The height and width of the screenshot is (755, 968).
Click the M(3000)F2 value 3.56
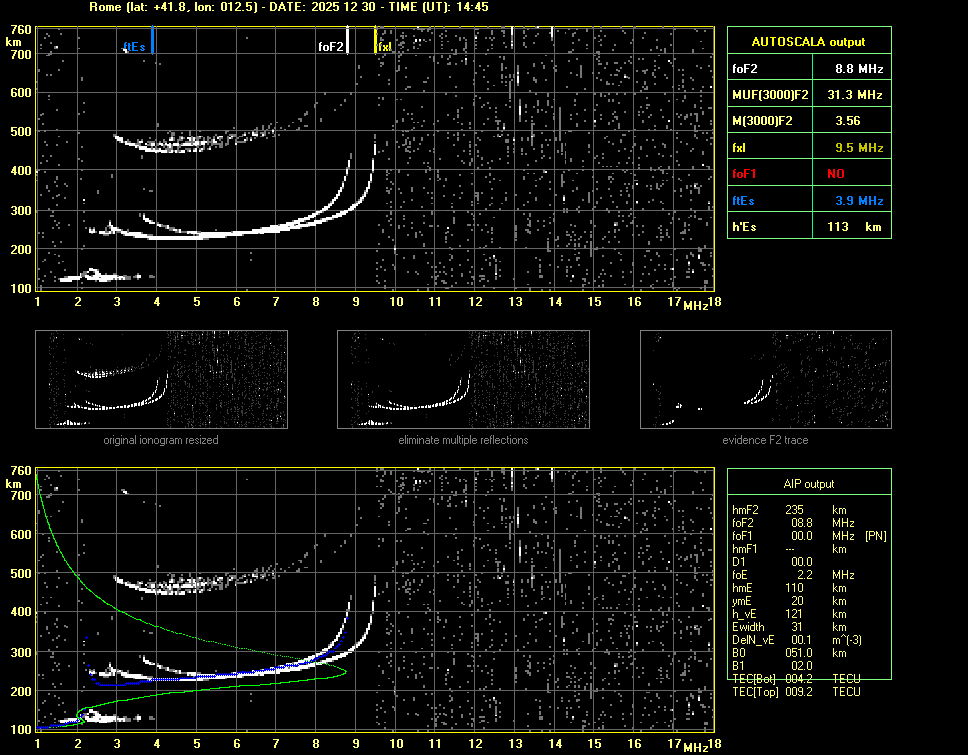tap(849, 121)
